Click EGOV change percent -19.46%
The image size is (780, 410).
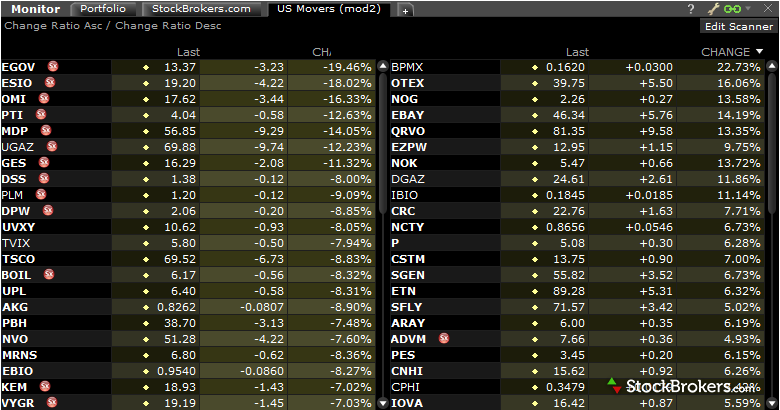tap(347, 67)
